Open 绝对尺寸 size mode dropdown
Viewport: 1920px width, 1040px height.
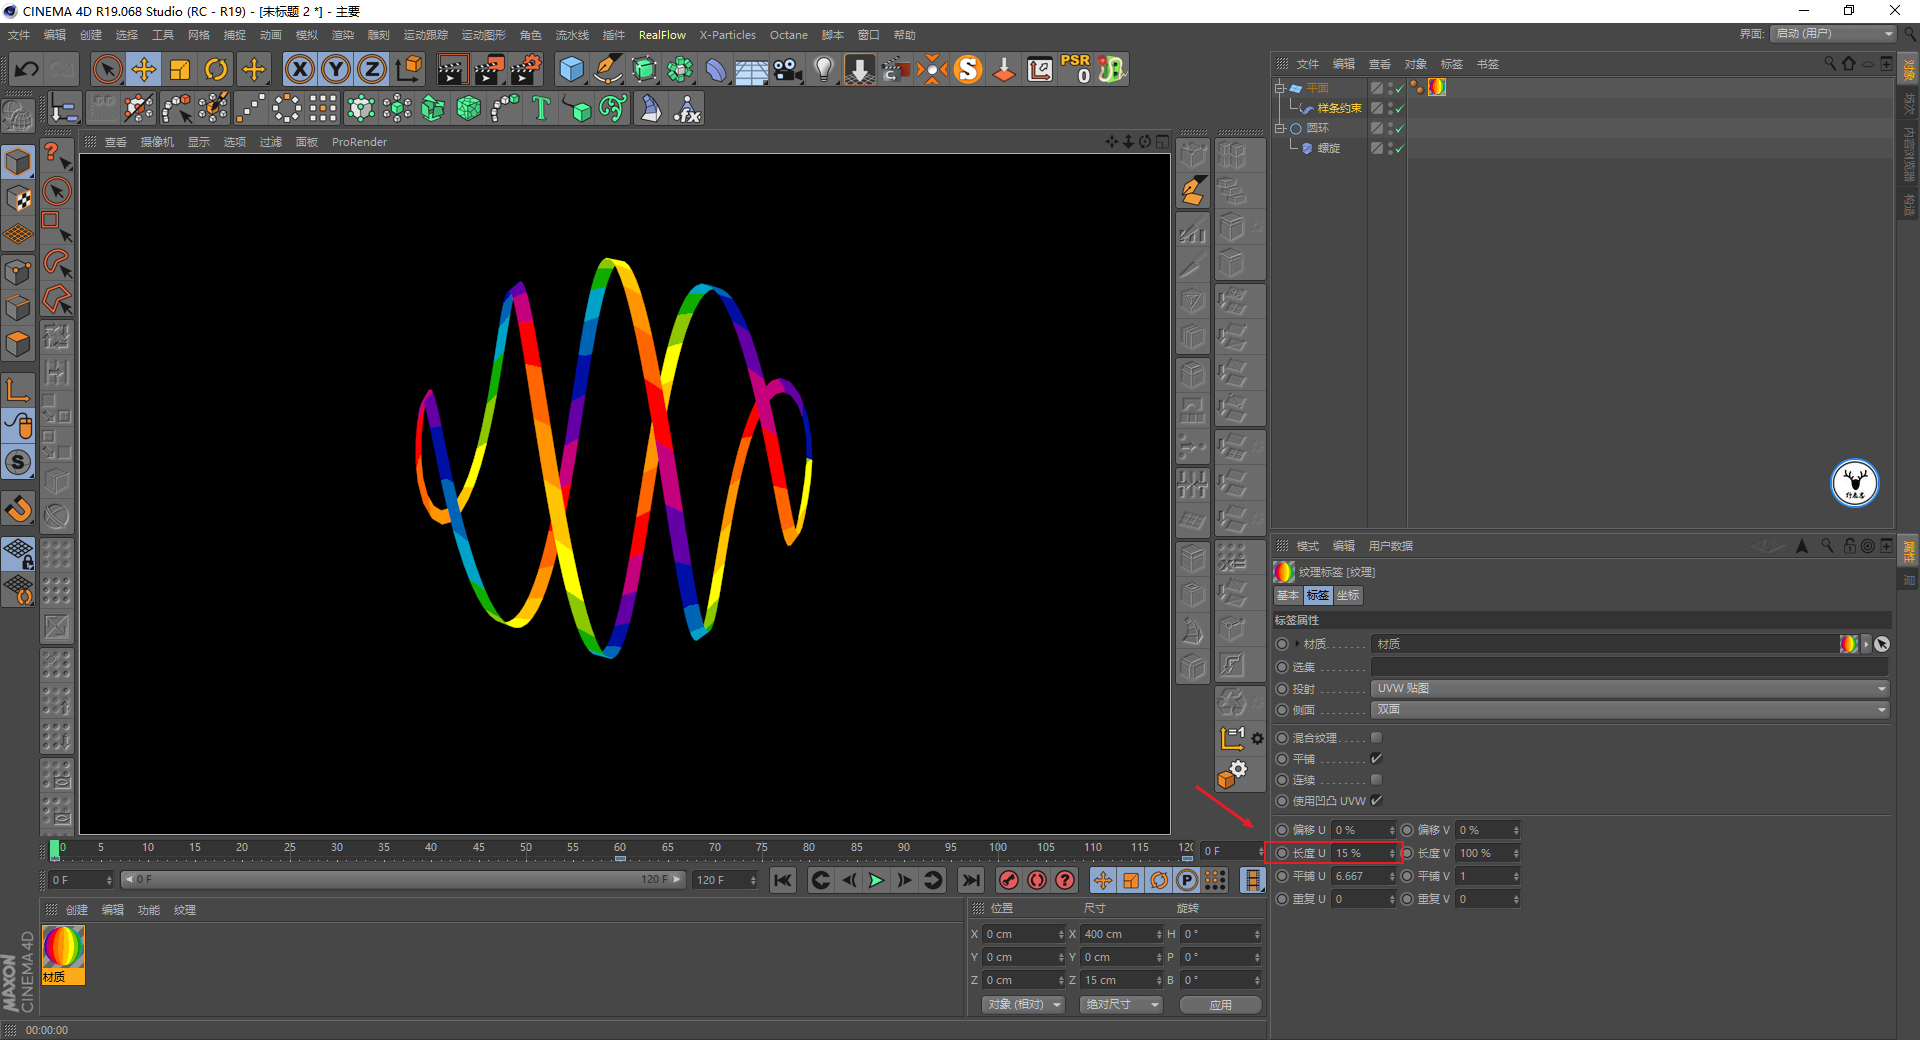pos(1121,1004)
